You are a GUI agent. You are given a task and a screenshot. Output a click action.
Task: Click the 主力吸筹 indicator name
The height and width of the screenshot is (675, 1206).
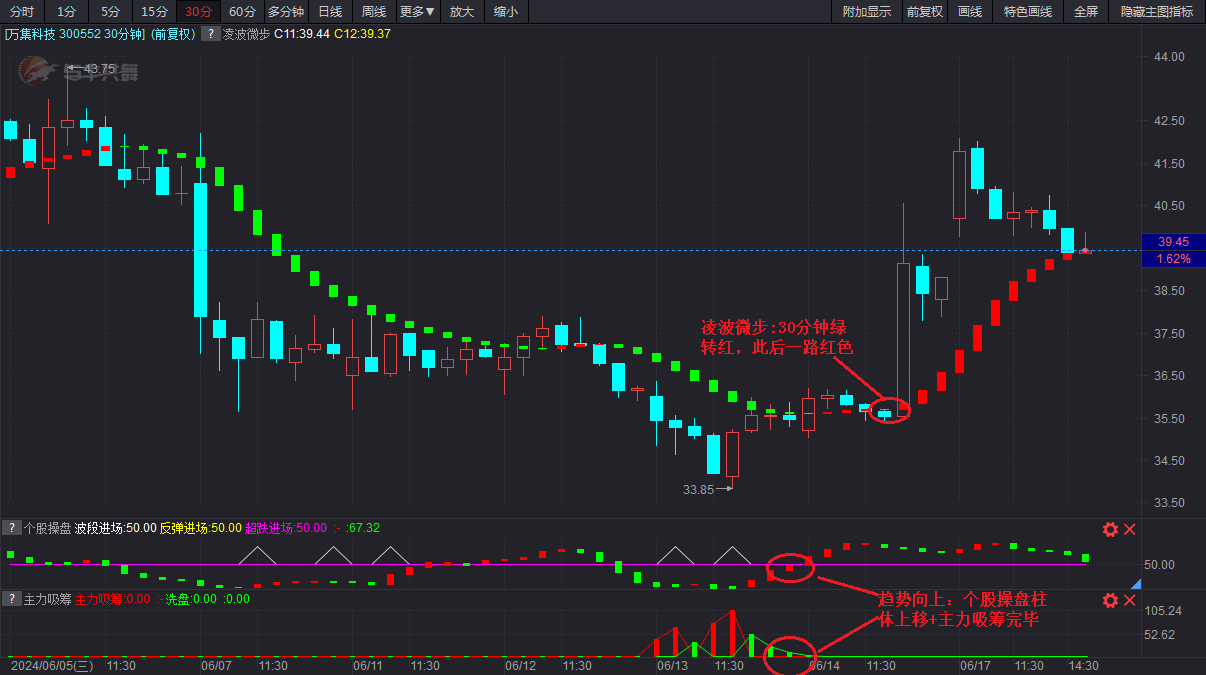coord(47,599)
